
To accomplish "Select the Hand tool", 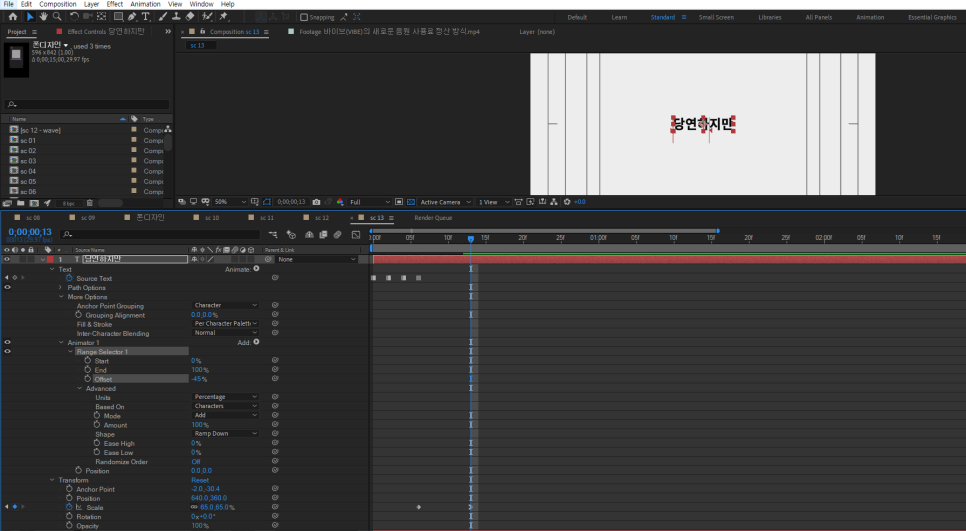I will (x=43, y=17).
